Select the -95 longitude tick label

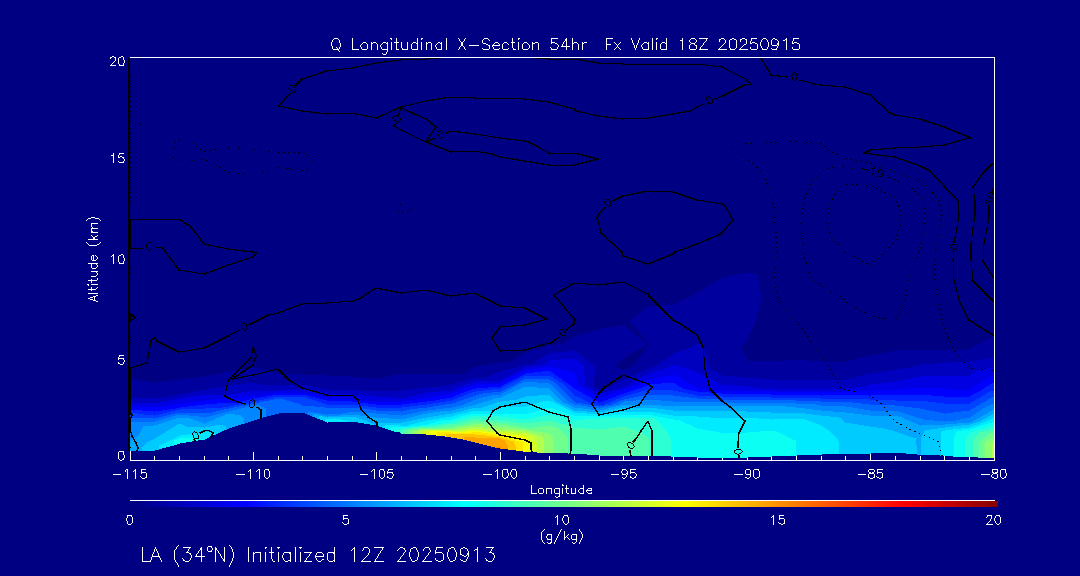(x=624, y=475)
